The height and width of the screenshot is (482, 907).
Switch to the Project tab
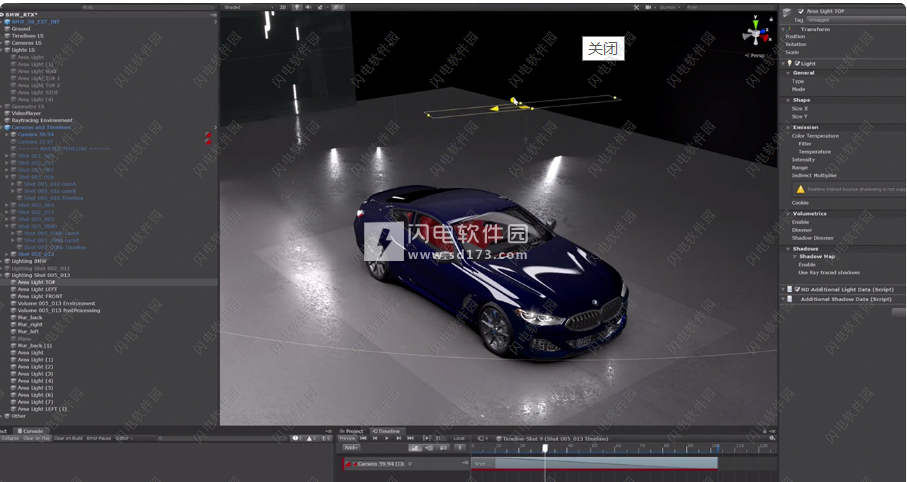[x=352, y=431]
